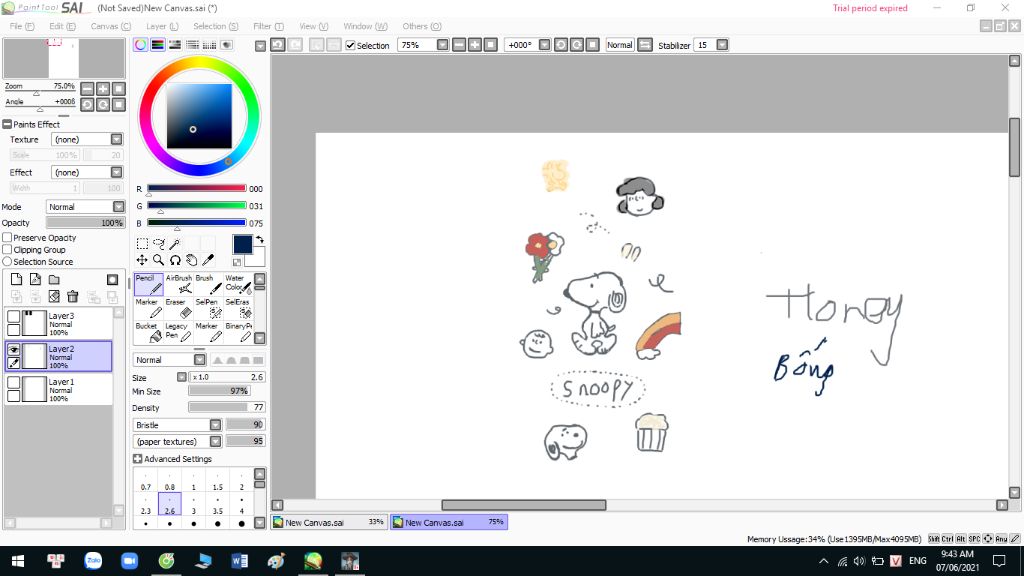Click the canvas horizontal scrollbar
Image resolution: width=1024 pixels, height=576 pixels.
click(x=524, y=505)
